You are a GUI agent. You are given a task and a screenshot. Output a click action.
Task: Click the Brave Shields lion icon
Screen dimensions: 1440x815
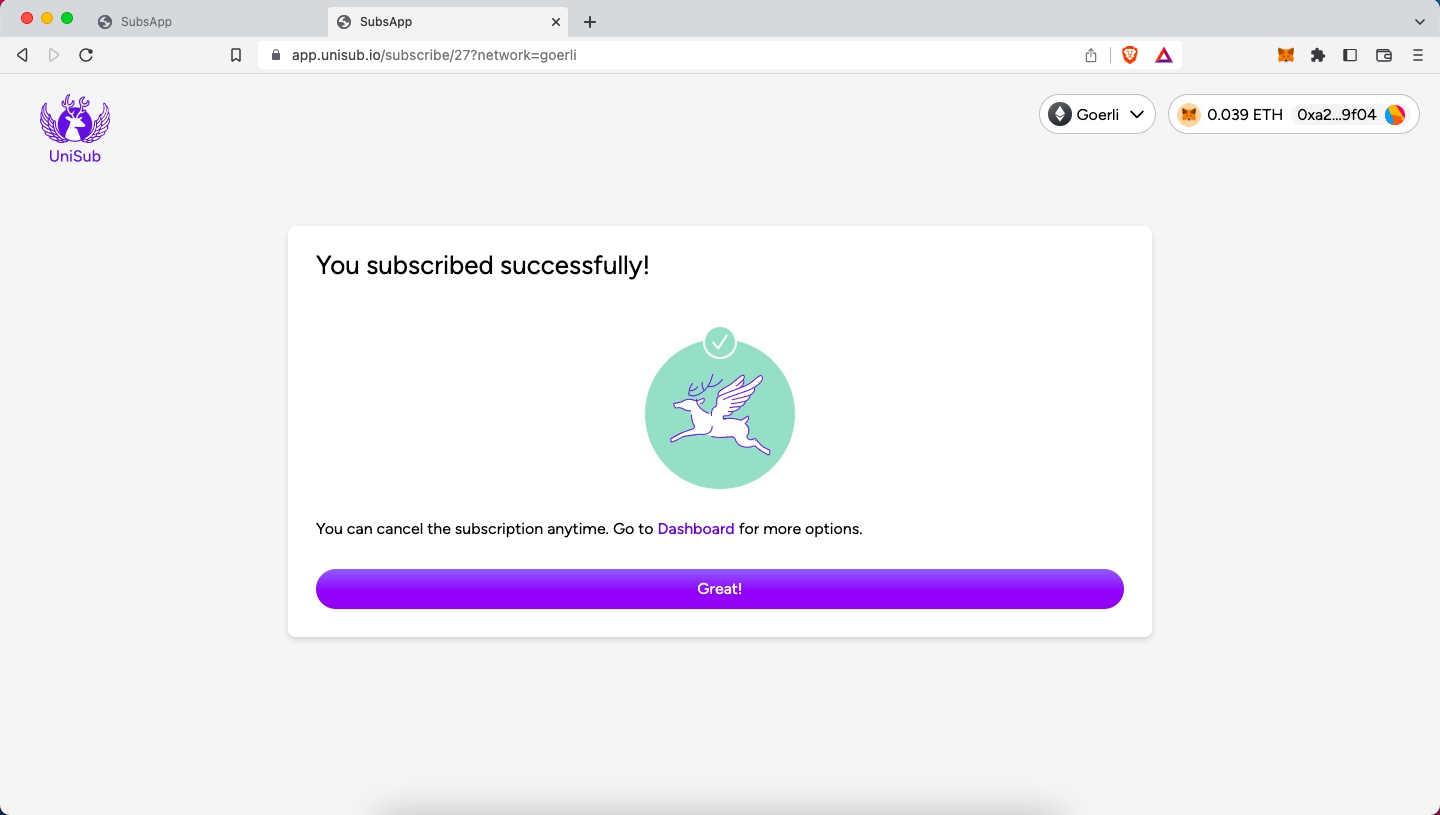pyautogui.click(x=1130, y=55)
